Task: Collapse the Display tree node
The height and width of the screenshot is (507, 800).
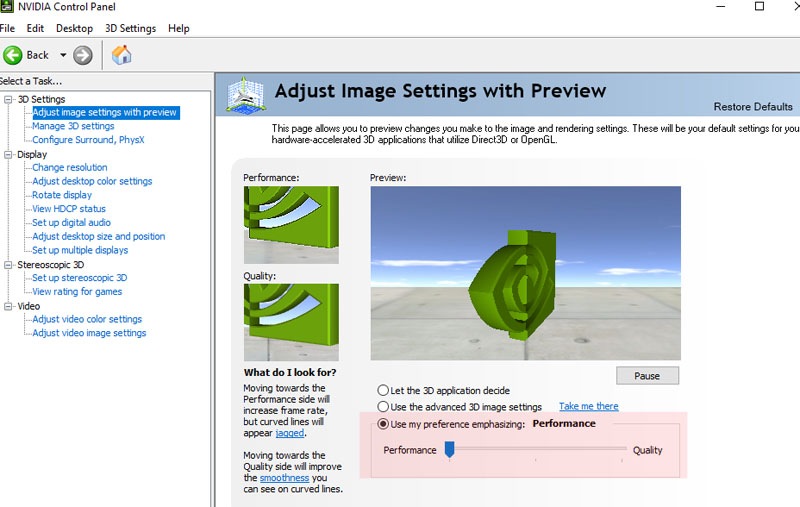Action: (8, 155)
